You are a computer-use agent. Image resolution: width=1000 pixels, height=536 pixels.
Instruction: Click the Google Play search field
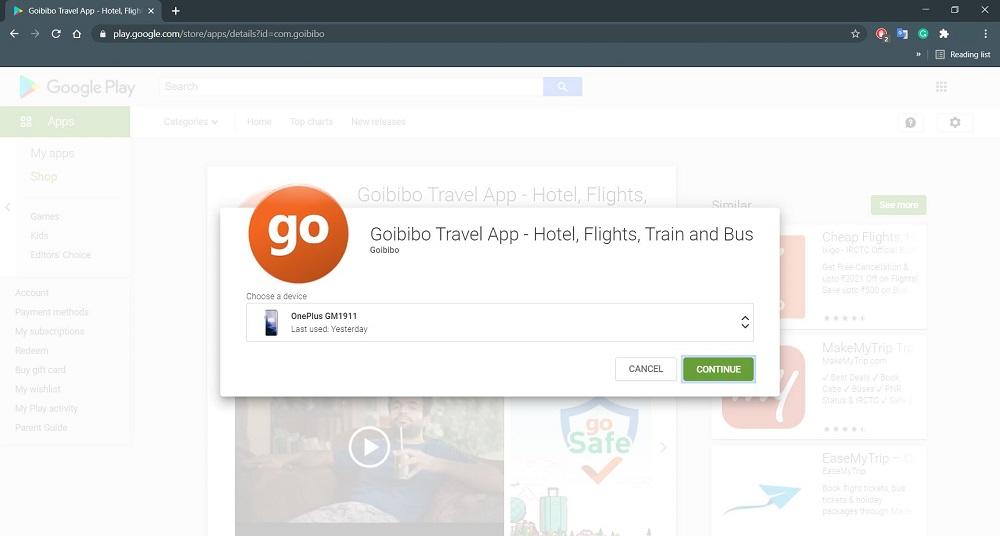point(351,87)
